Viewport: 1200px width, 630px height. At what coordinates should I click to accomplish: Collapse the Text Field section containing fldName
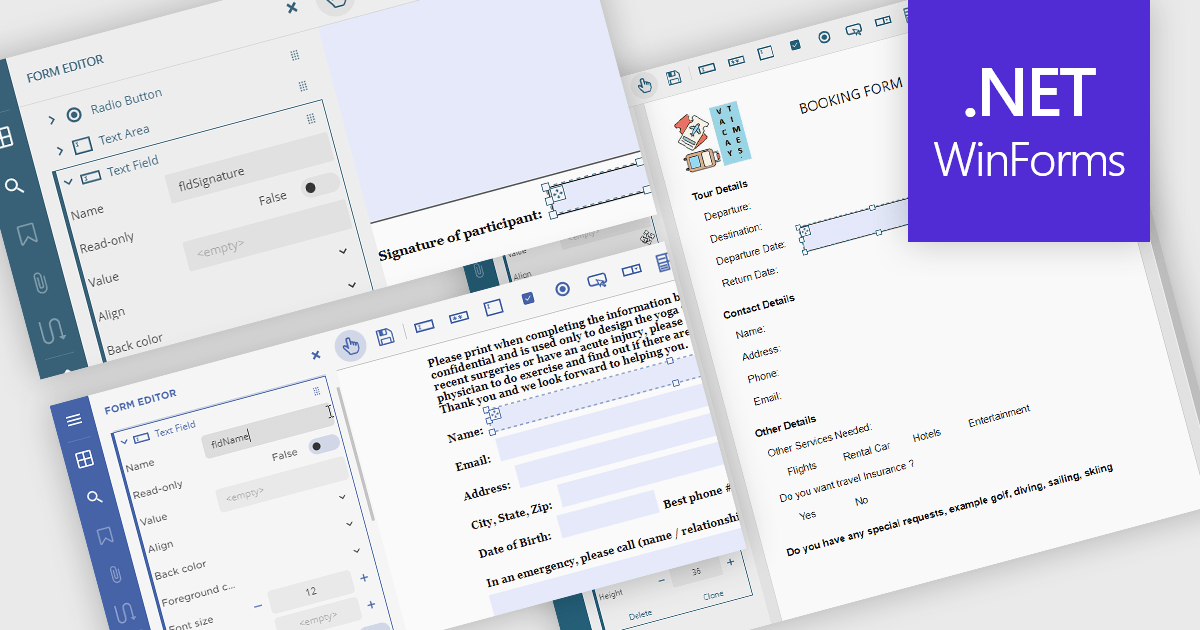pyautogui.click(x=124, y=439)
